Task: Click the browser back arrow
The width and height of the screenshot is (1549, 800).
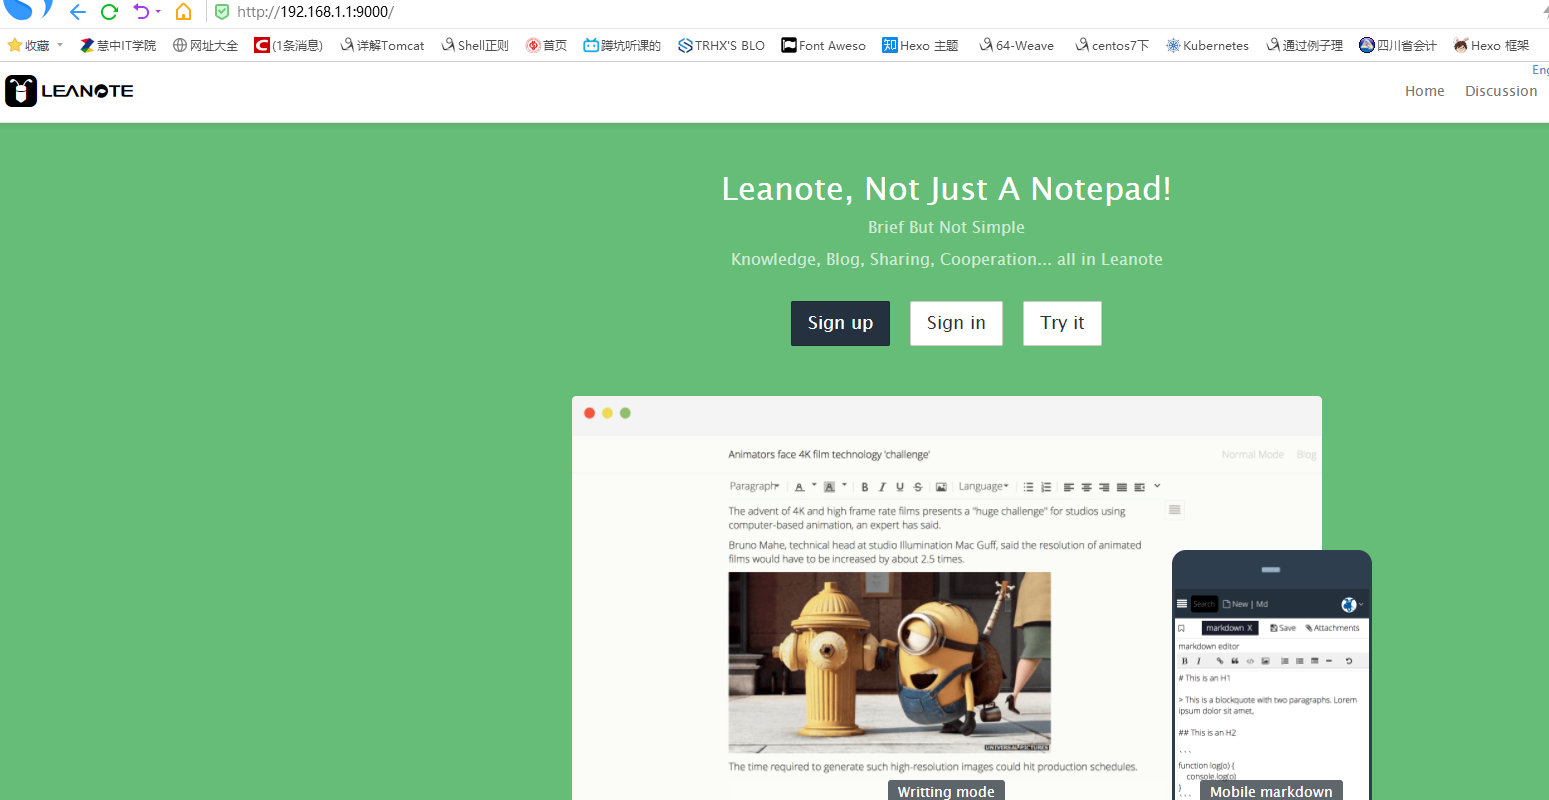Action: [78, 12]
